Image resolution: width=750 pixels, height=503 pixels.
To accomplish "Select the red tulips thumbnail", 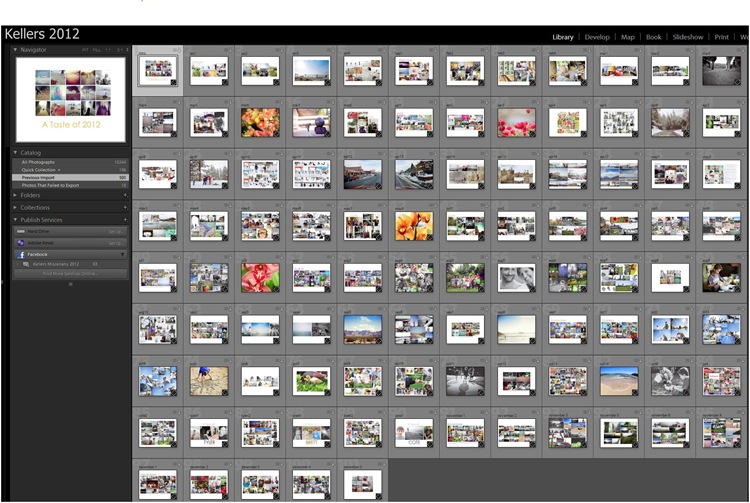I will point(517,122).
